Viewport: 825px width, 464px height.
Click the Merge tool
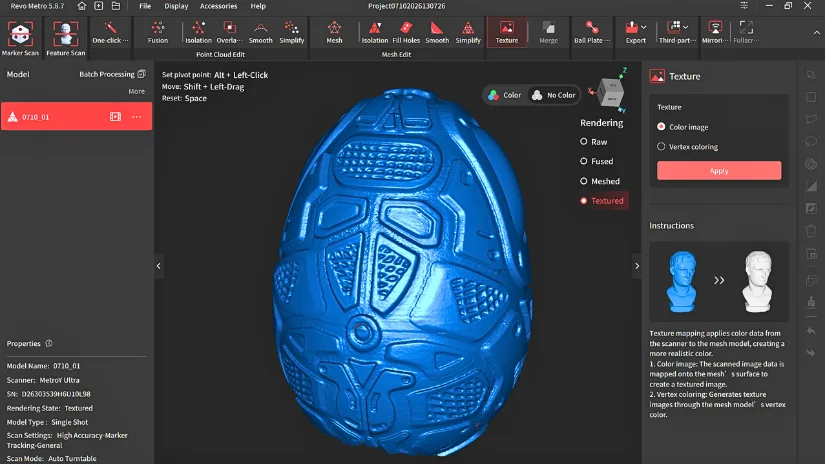(x=548, y=33)
